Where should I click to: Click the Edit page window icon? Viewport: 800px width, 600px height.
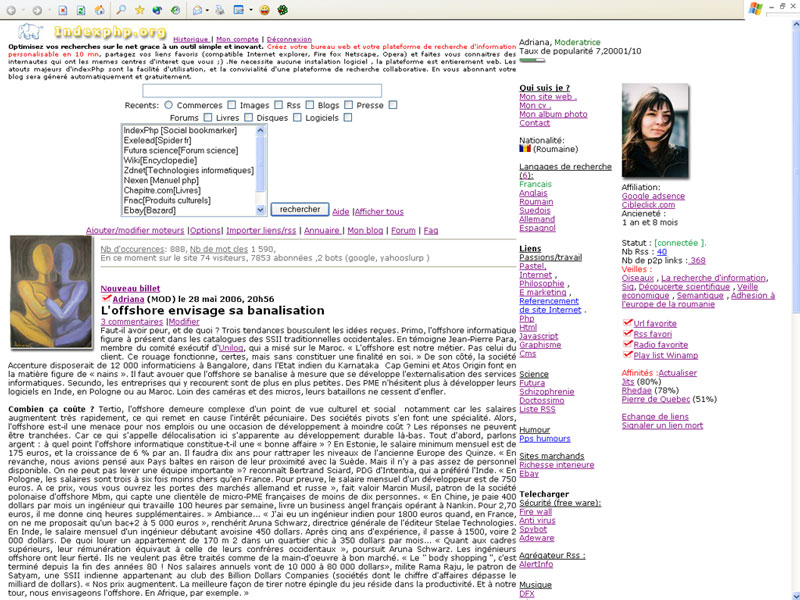coord(239,10)
